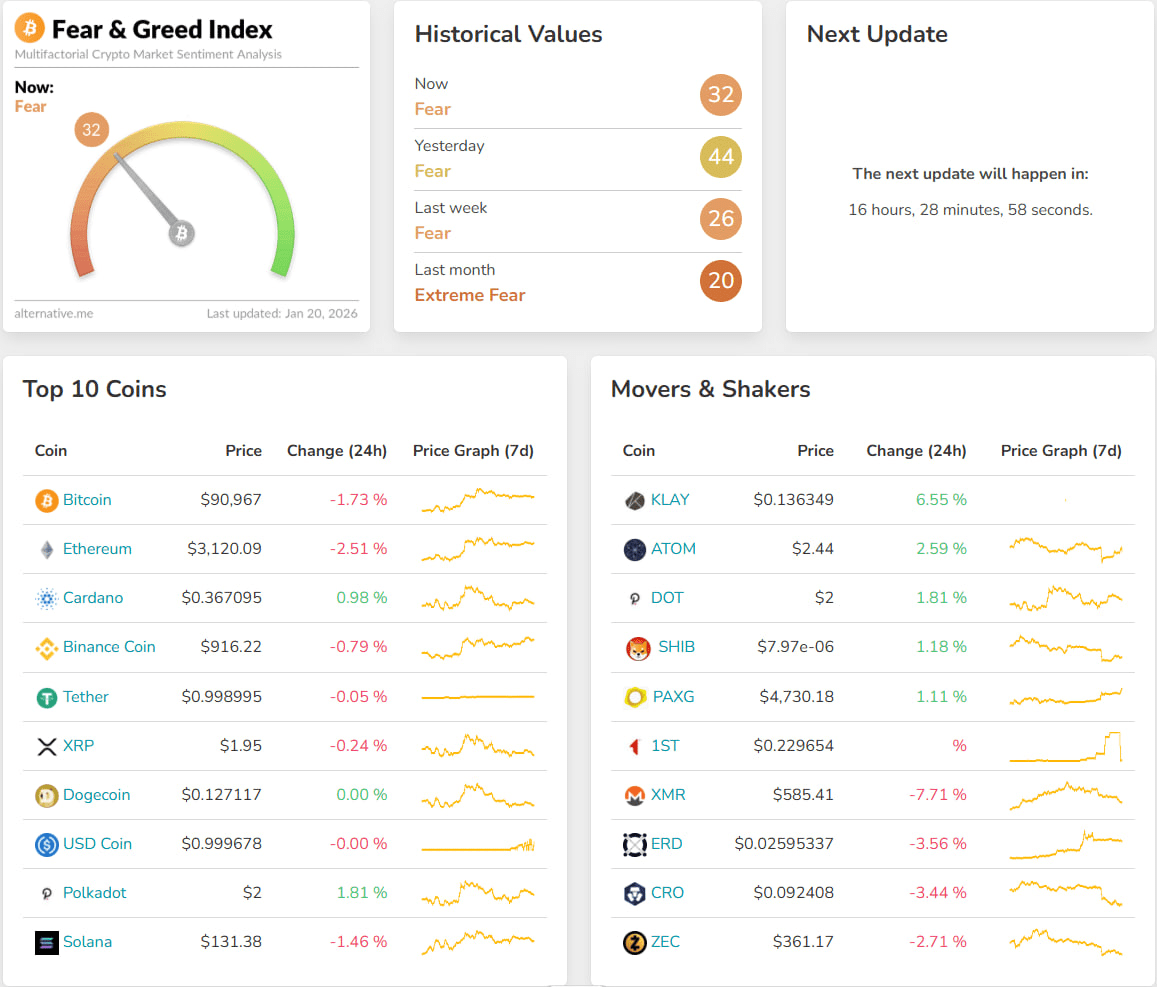Click the ATOM coin icon
The width and height of the screenshot is (1157, 987).
[635, 550]
